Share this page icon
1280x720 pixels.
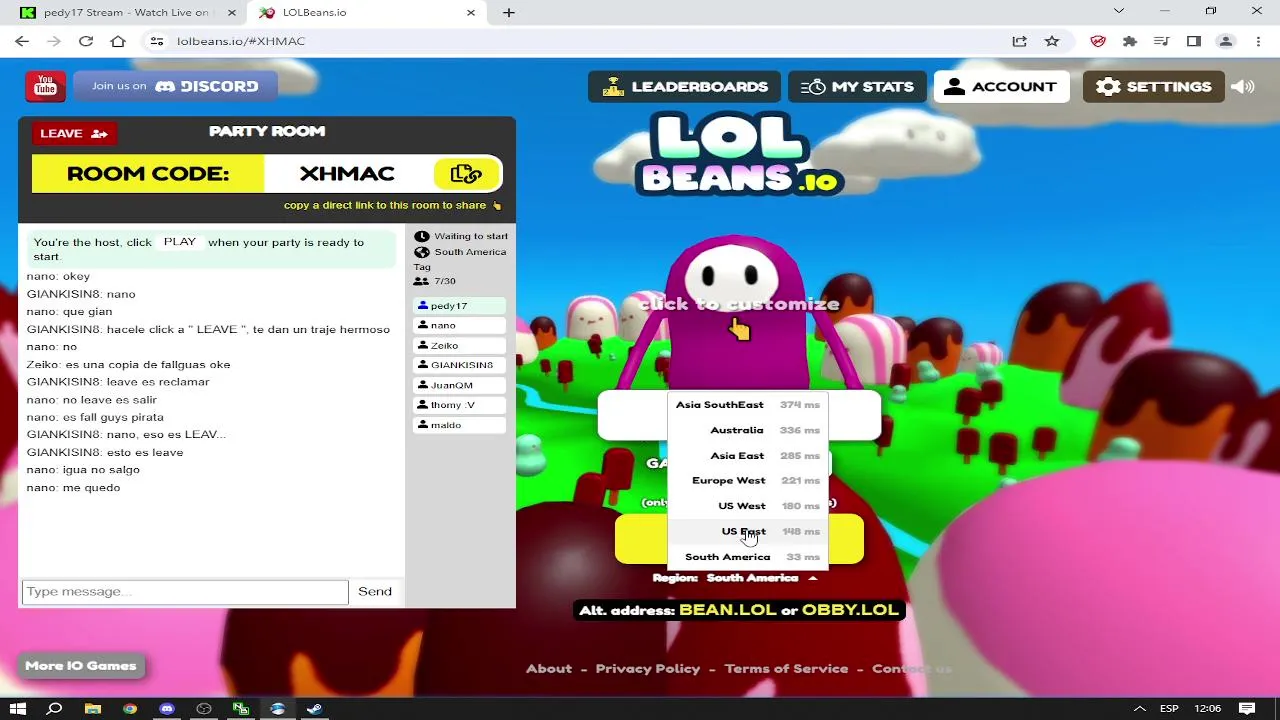1019,41
